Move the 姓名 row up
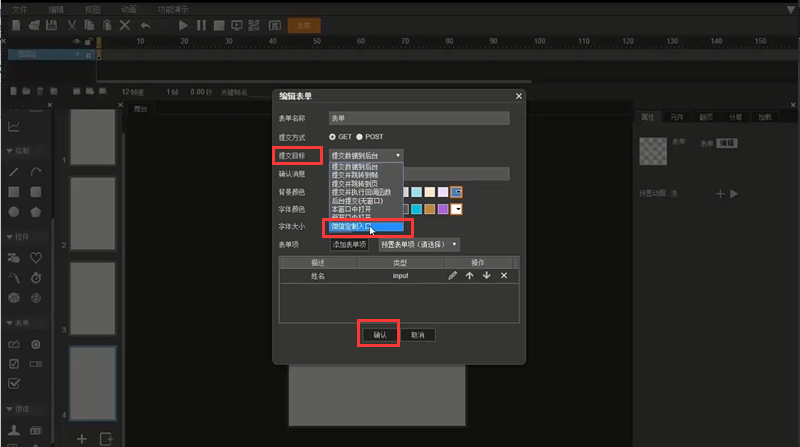The height and width of the screenshot is (447, 800). [469, 276]
